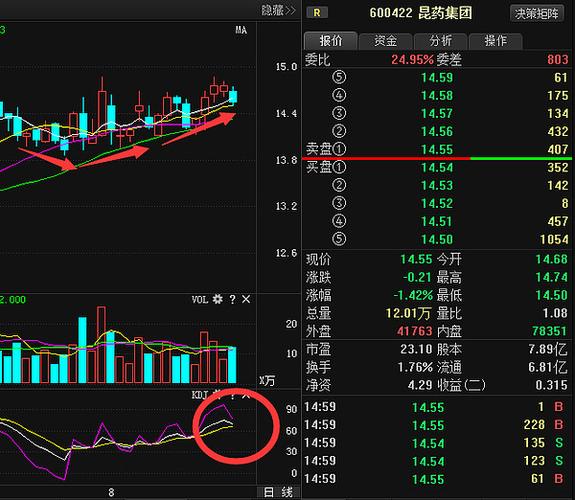Click the 卖盘① sell level marker
Image resolution: width=575 pixels, height=500 pixels.
coord(326,149)
